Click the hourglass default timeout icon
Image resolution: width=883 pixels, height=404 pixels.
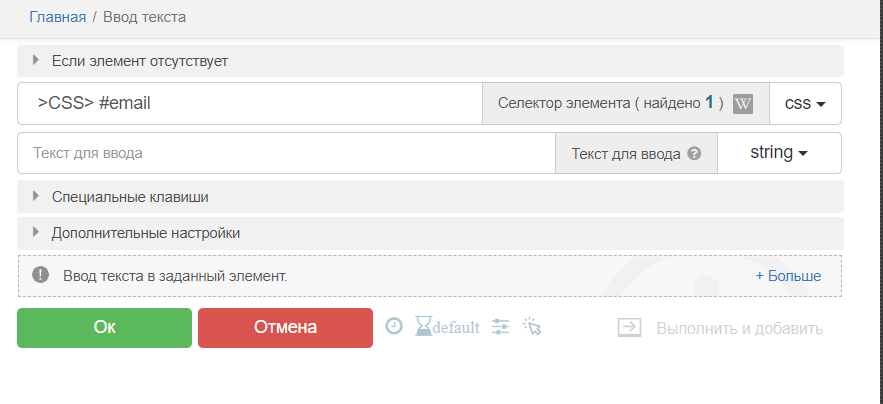click(x=426, y=327)
